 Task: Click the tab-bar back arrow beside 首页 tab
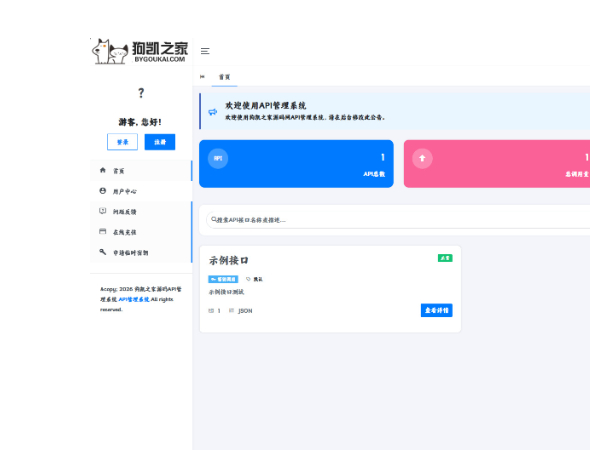(202, 77)
